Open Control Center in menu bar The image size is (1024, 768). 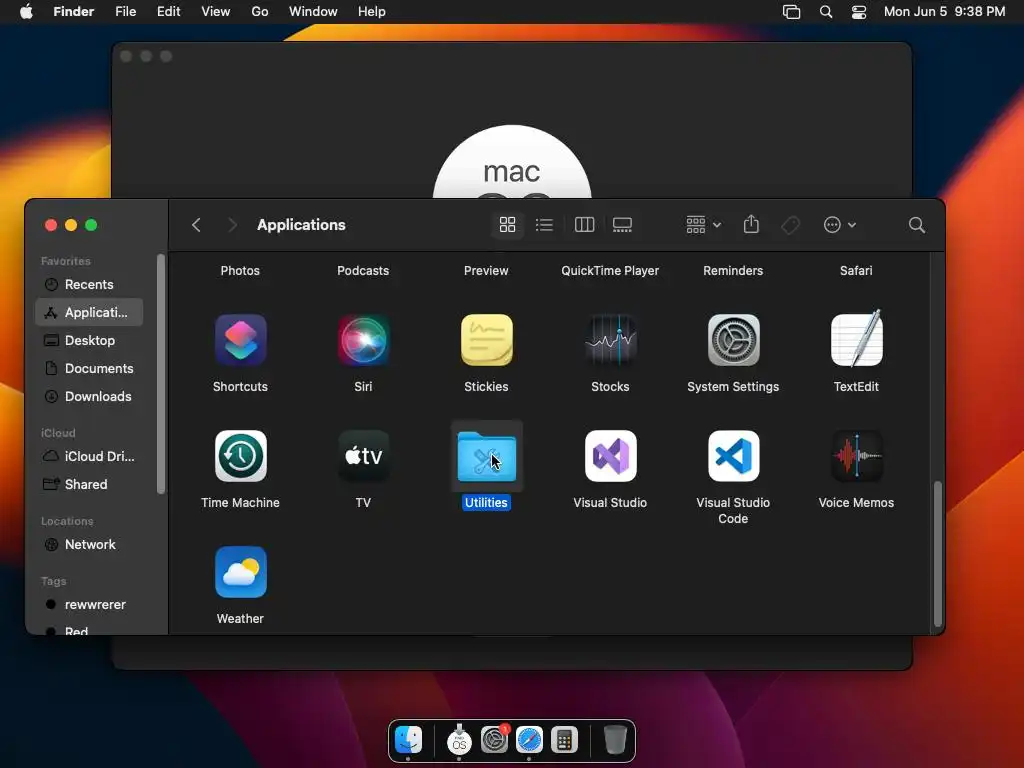(859, 12)
